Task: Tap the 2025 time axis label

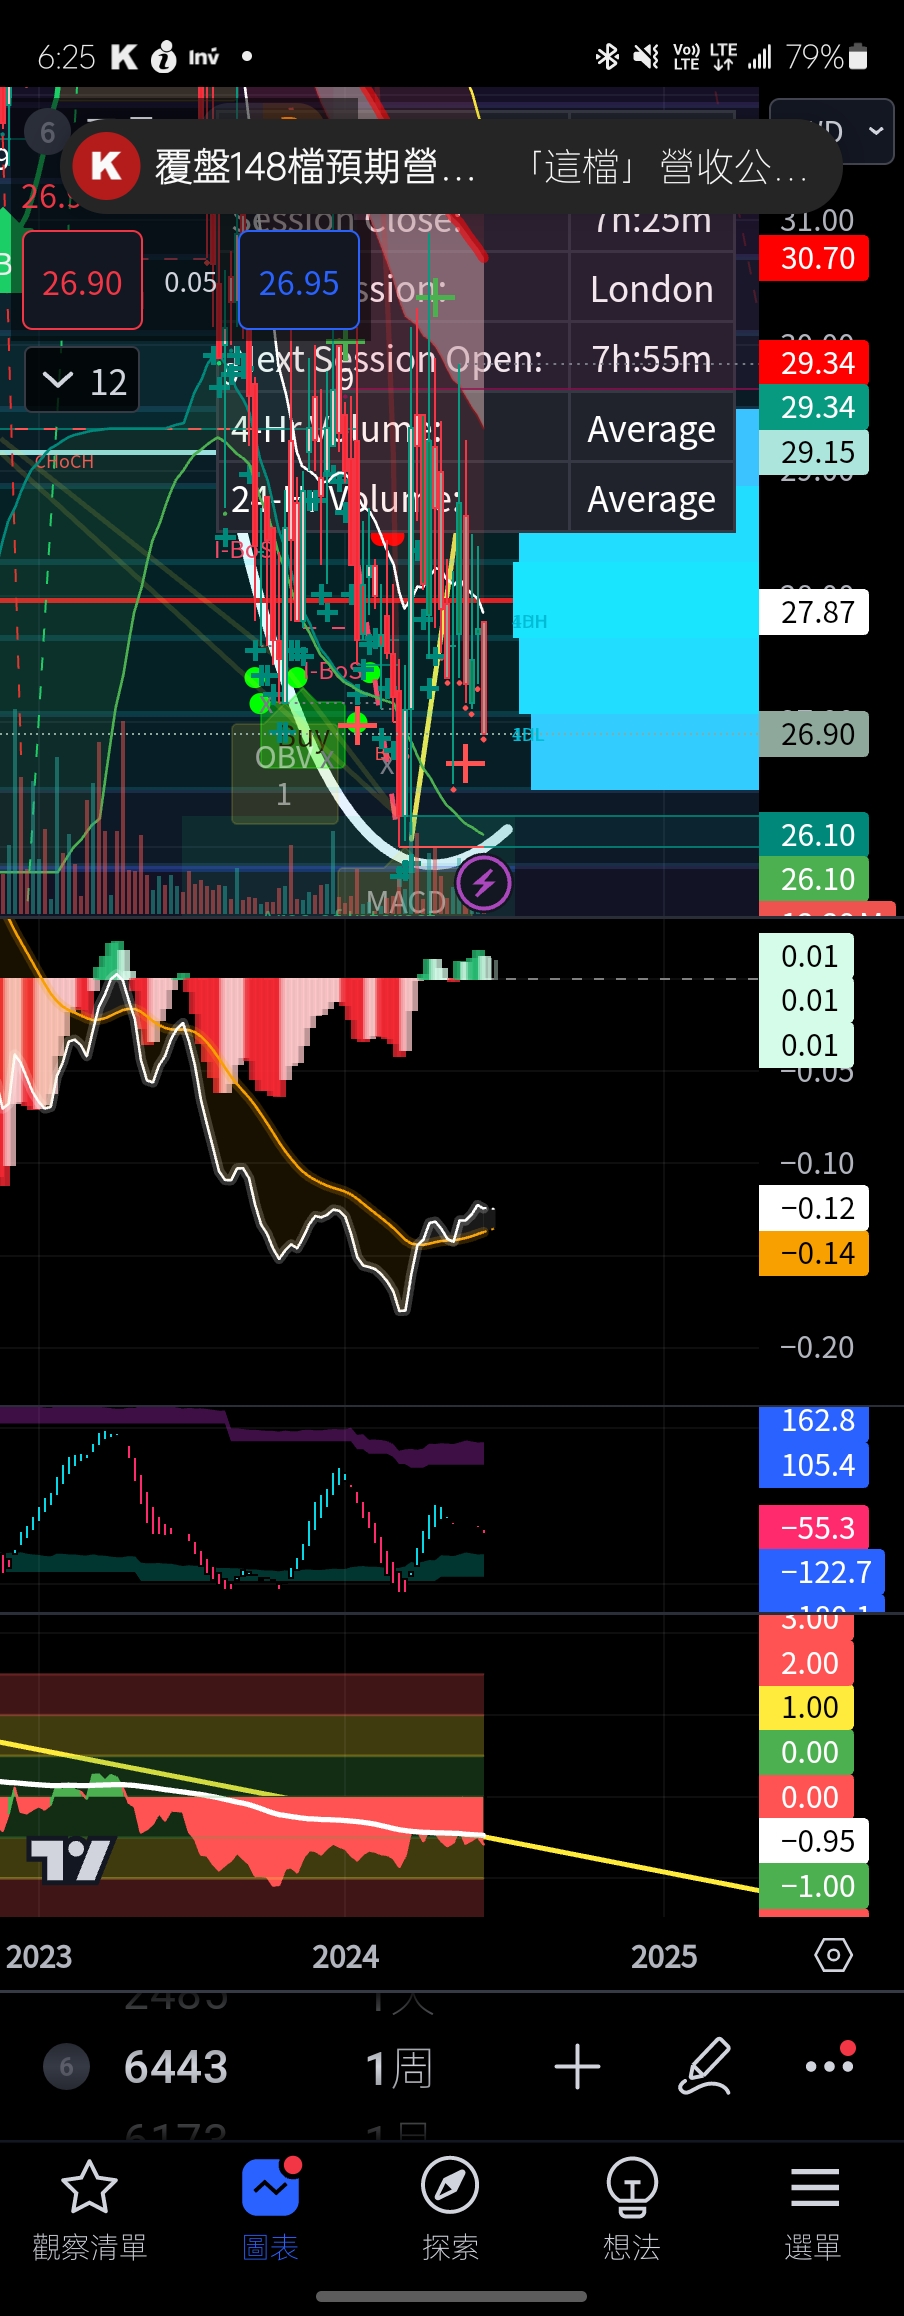Action: coord(664,1956)
